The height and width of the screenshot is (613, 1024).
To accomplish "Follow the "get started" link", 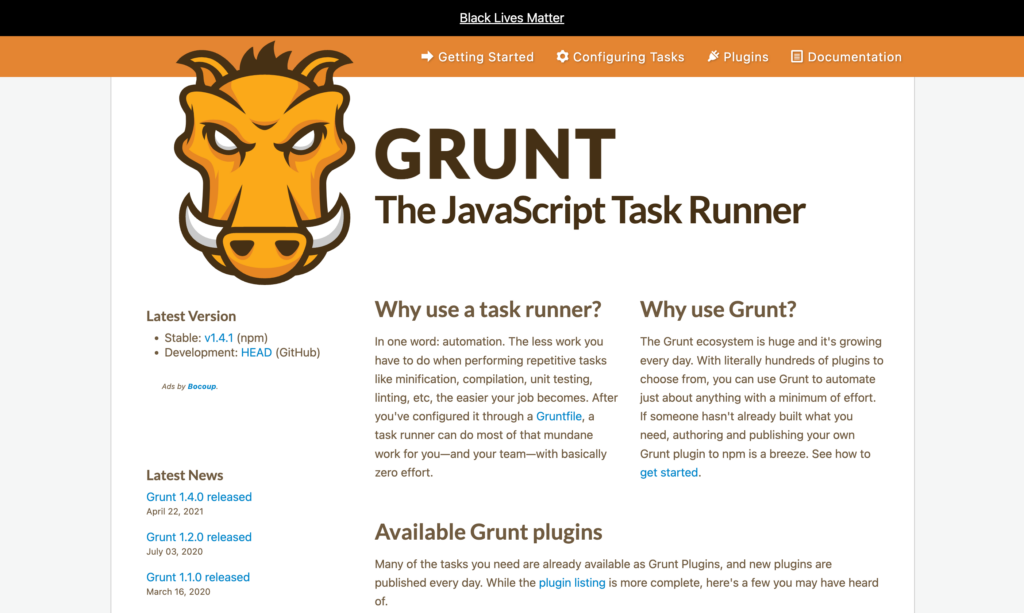I will click(669, 473).
